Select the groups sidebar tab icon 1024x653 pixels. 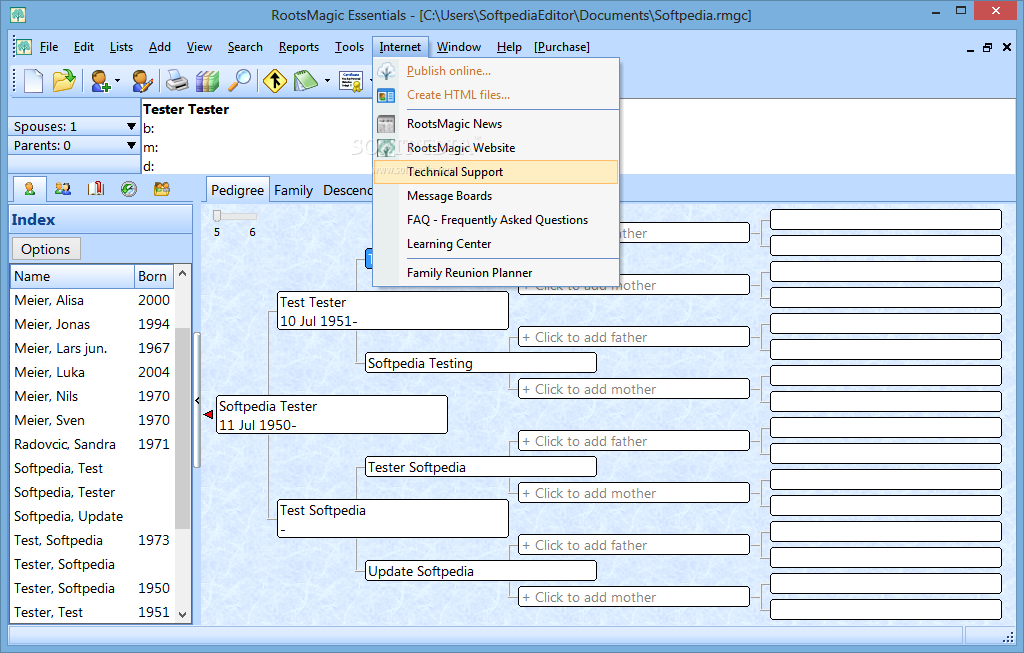pyautogui.click(x=161, y=189)
